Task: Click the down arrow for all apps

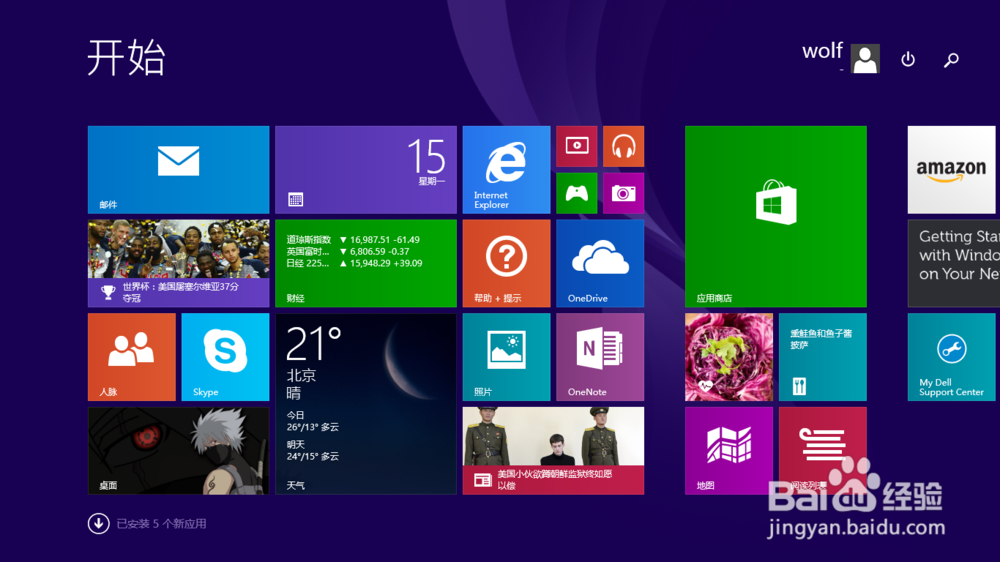Action: click(99, 524)
